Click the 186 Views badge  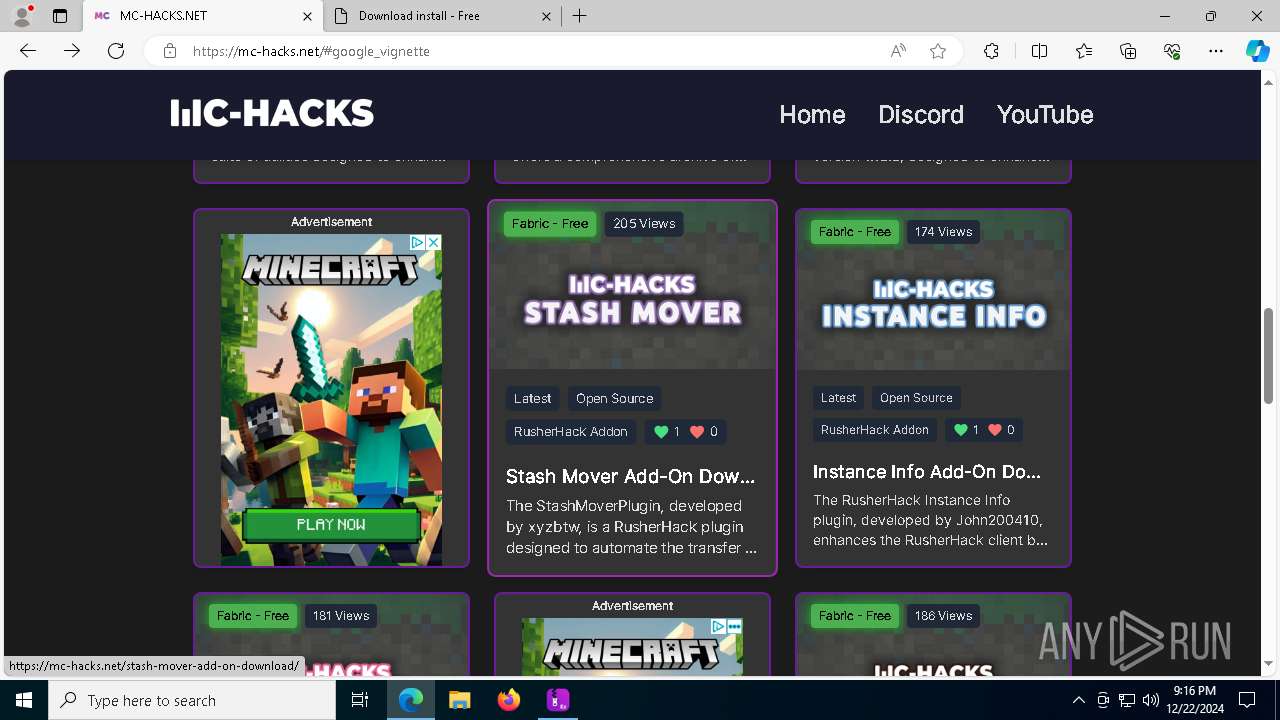point(943,616)
